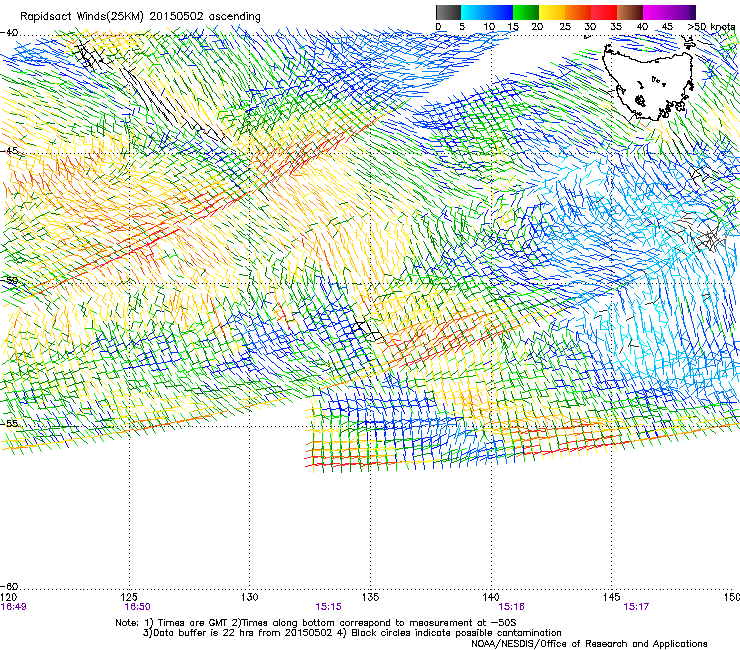Click the gray 0-5 knots legend color
This screenshot has height=650, width=740.
tap(448, 12)
